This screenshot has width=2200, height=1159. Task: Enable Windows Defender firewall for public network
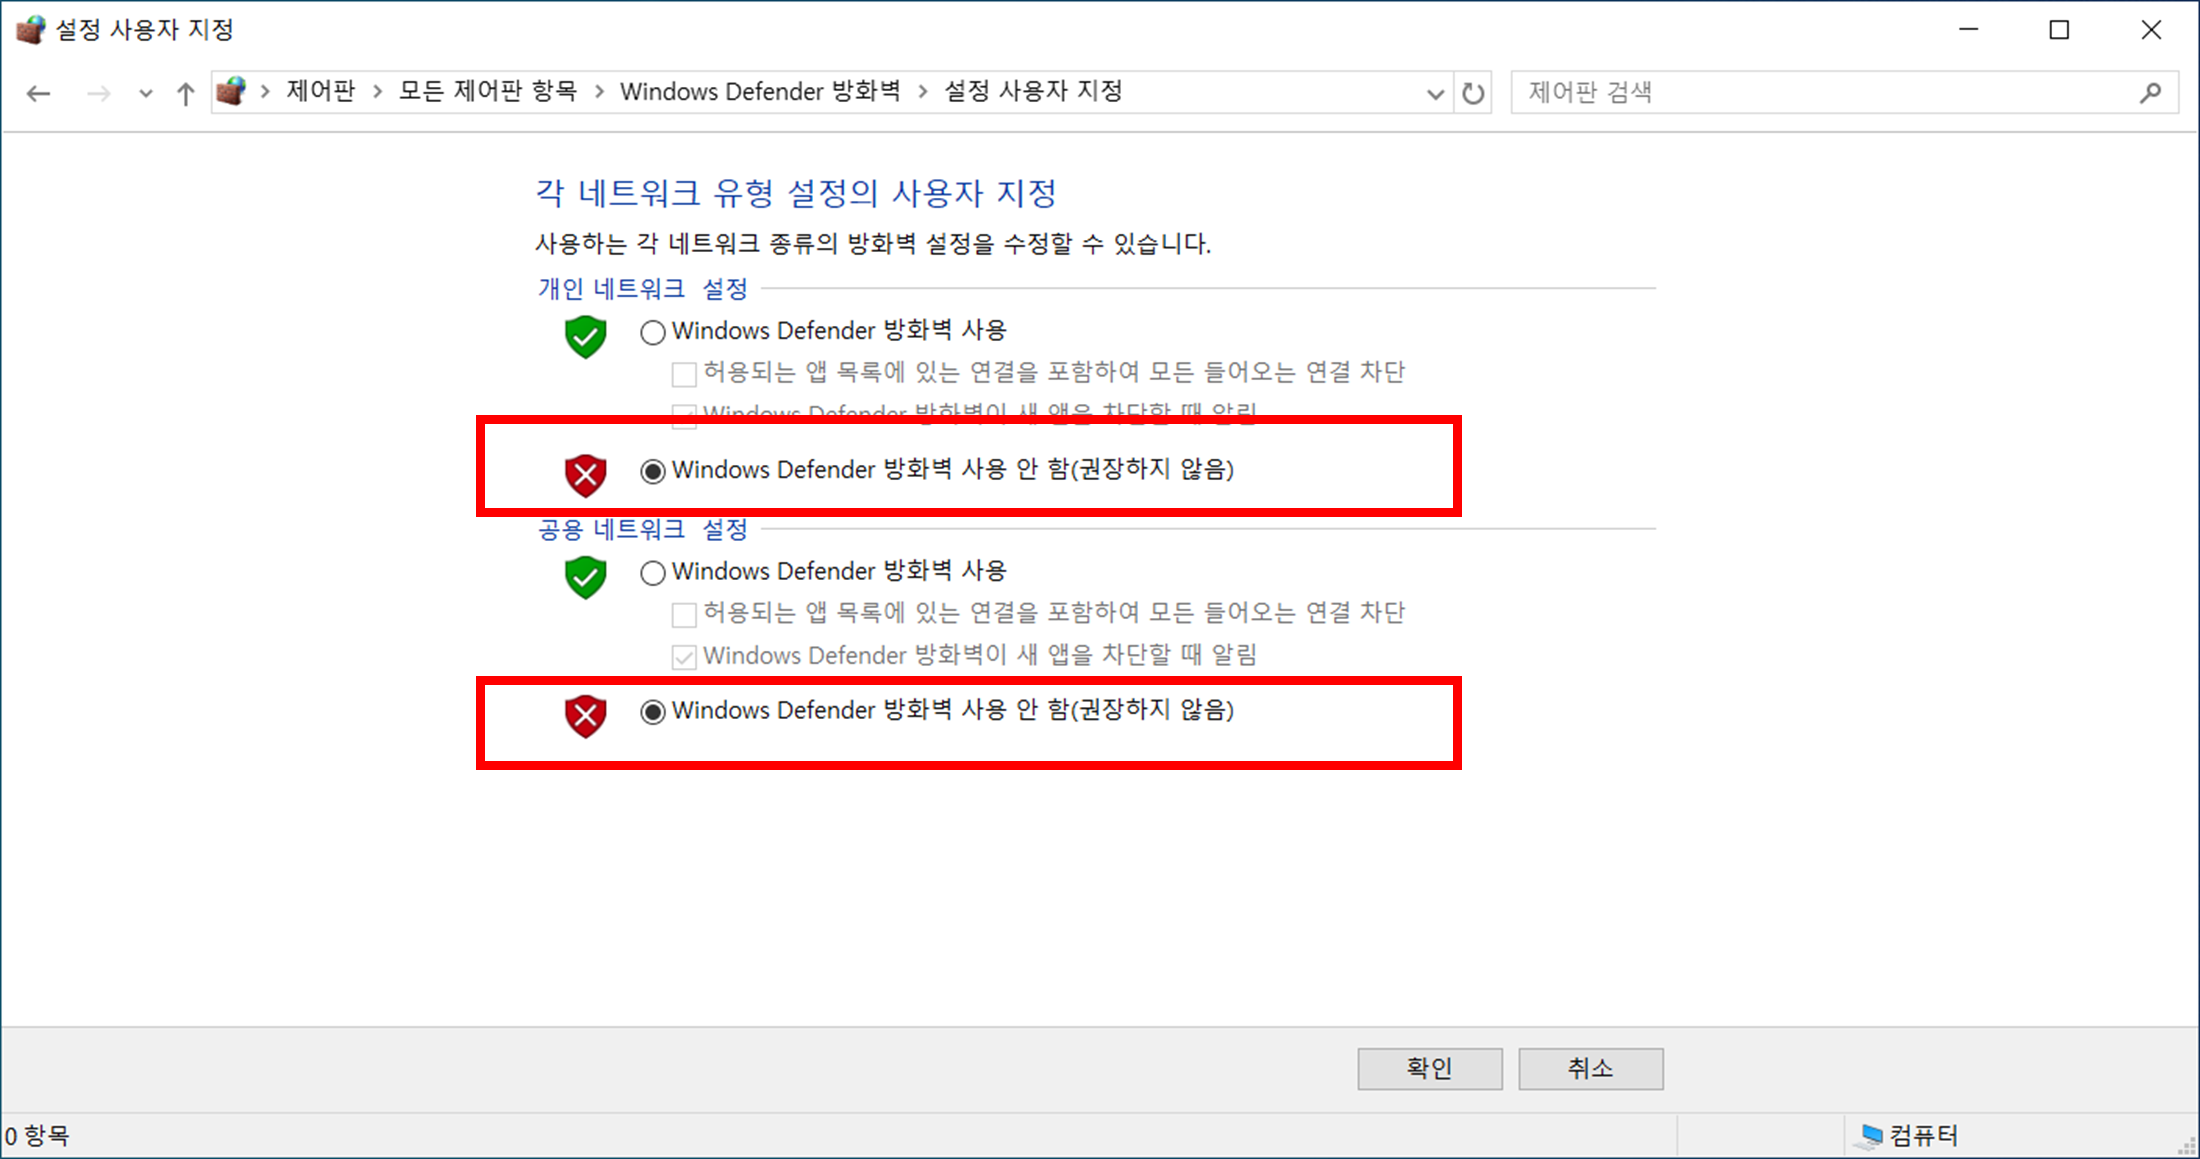pos(653,573)
